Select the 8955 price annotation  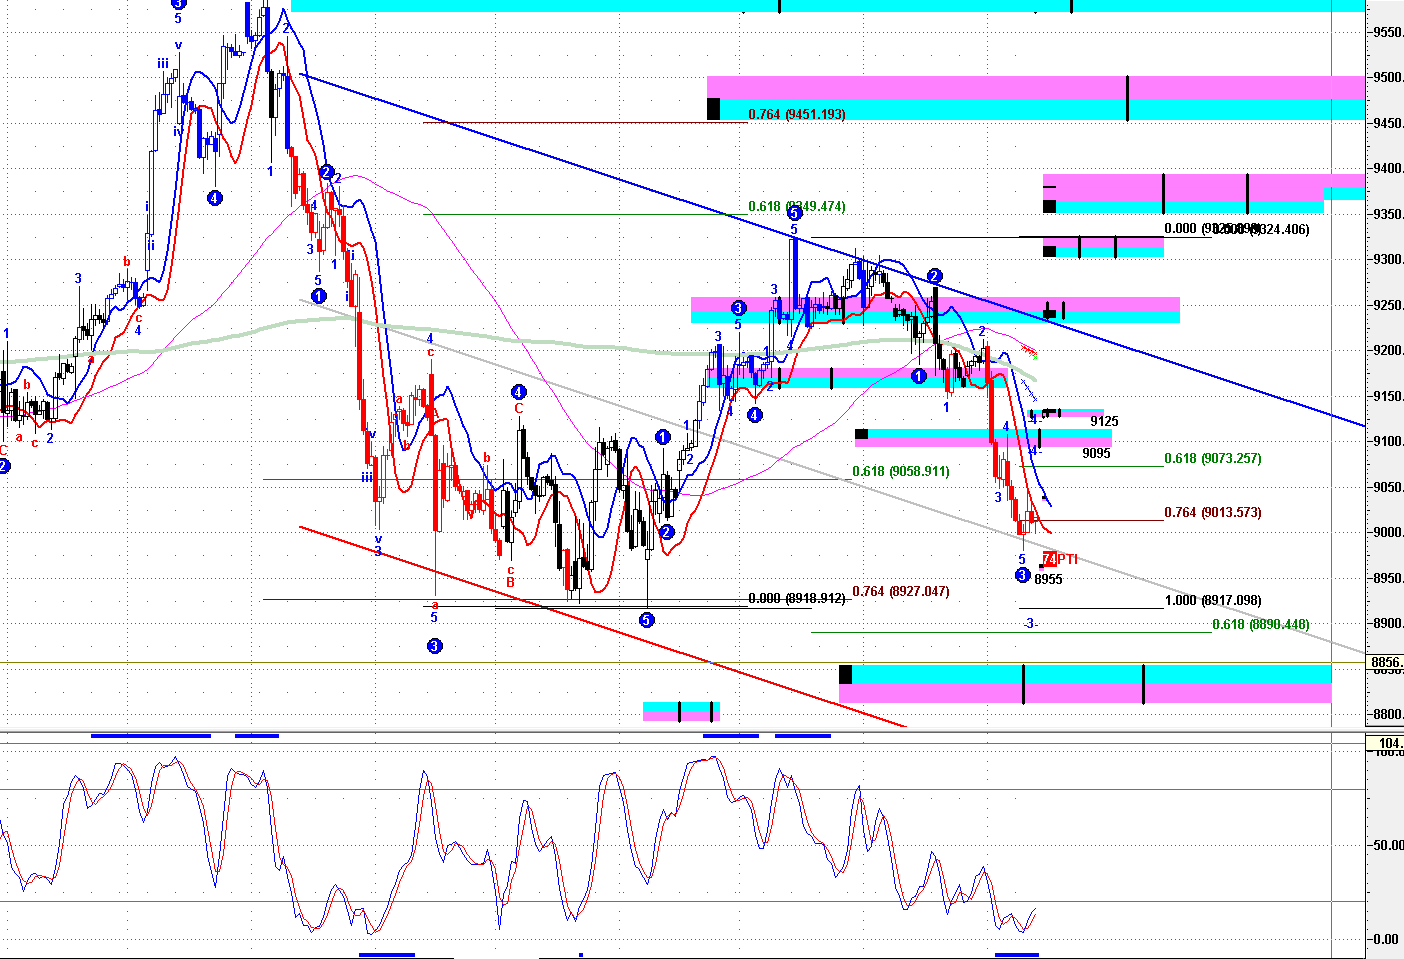click(1048, 579)
